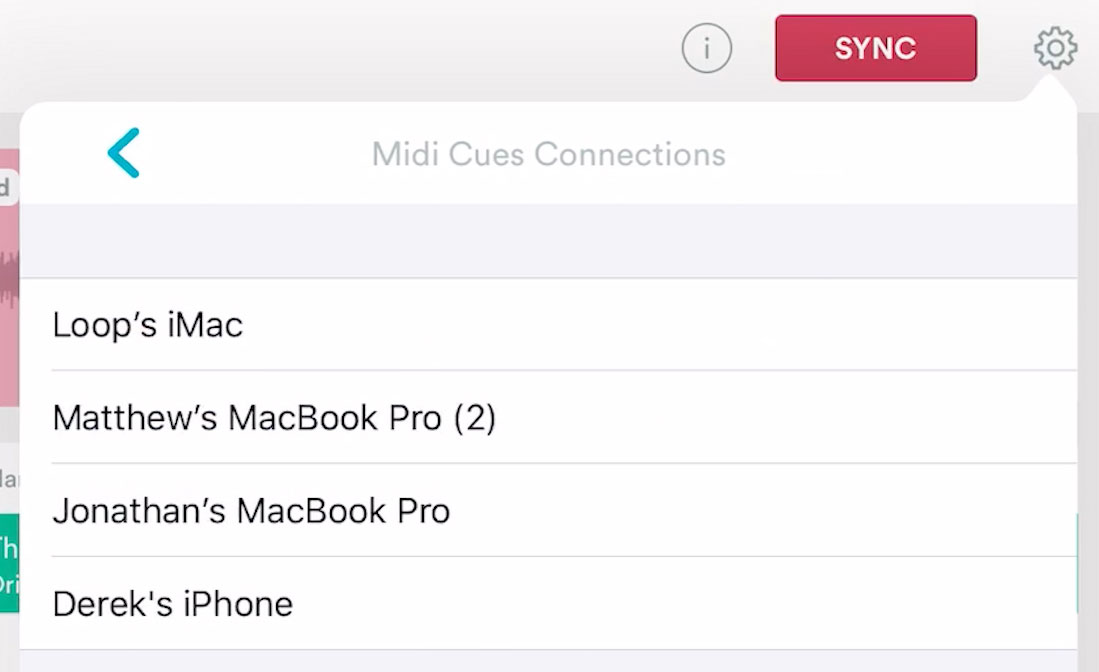This screenshot has height=672, width=1099.
Task: Open app settings with the cog icon
Action: [1056, 47]
